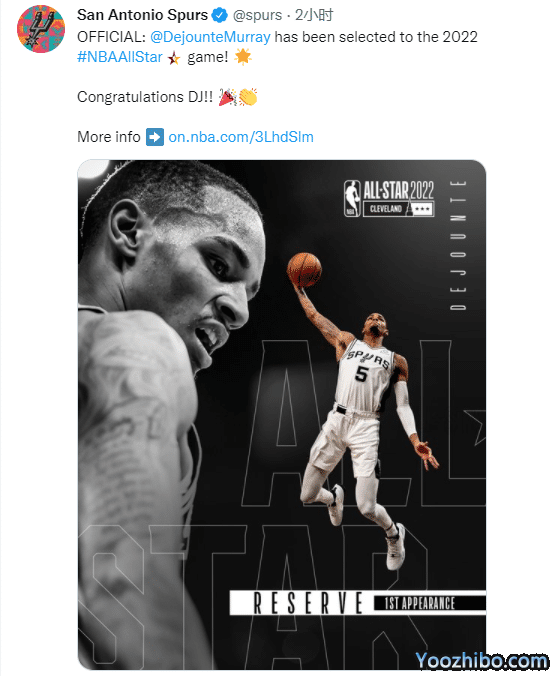The height and width of the screenshot is (676, 556).
Task: Open the @spurs handle
Action: pyautogui.click(x=257, y=15)
